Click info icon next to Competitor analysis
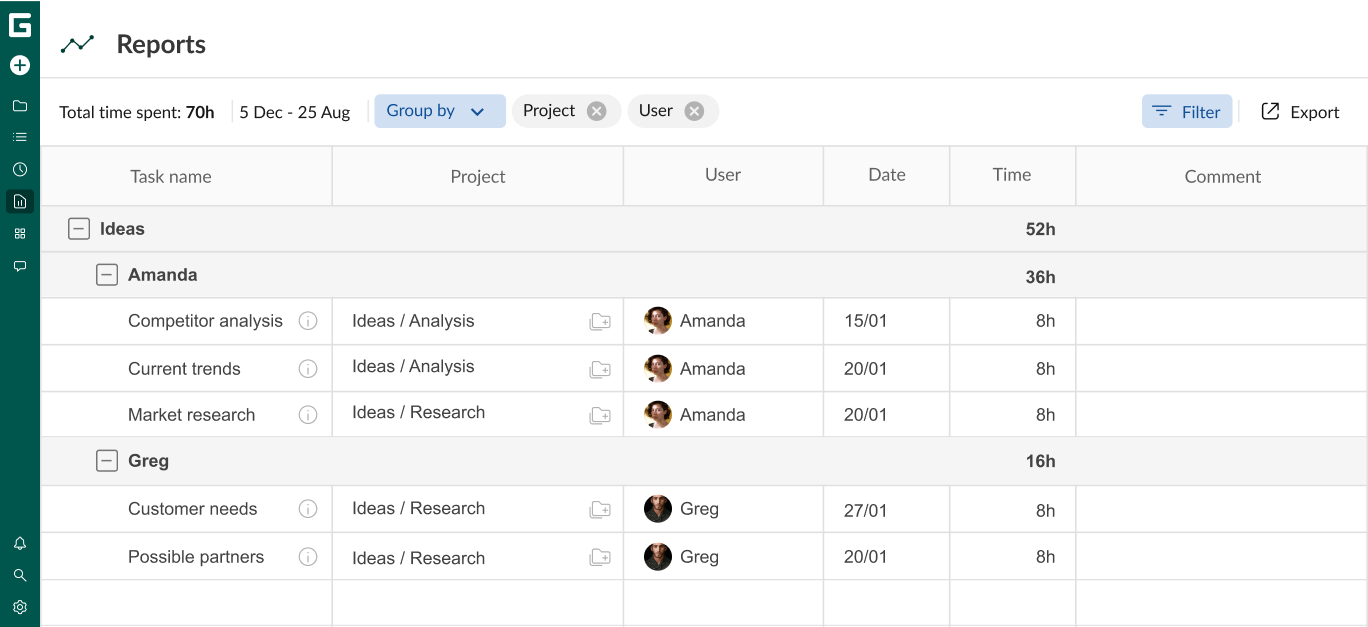Viewport: 1368px width, 627px height. pyautogui.click(x=308, y=321)
